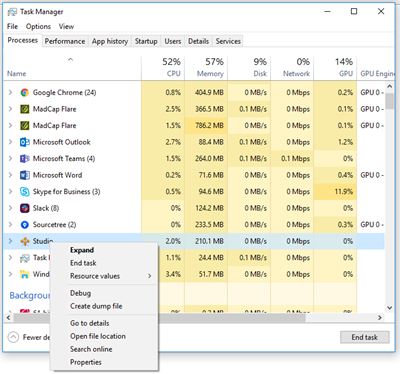Click the End task button at bottom right
This screenshot has height=374, width=400.
pyautogui.click(x=364, y=337)
